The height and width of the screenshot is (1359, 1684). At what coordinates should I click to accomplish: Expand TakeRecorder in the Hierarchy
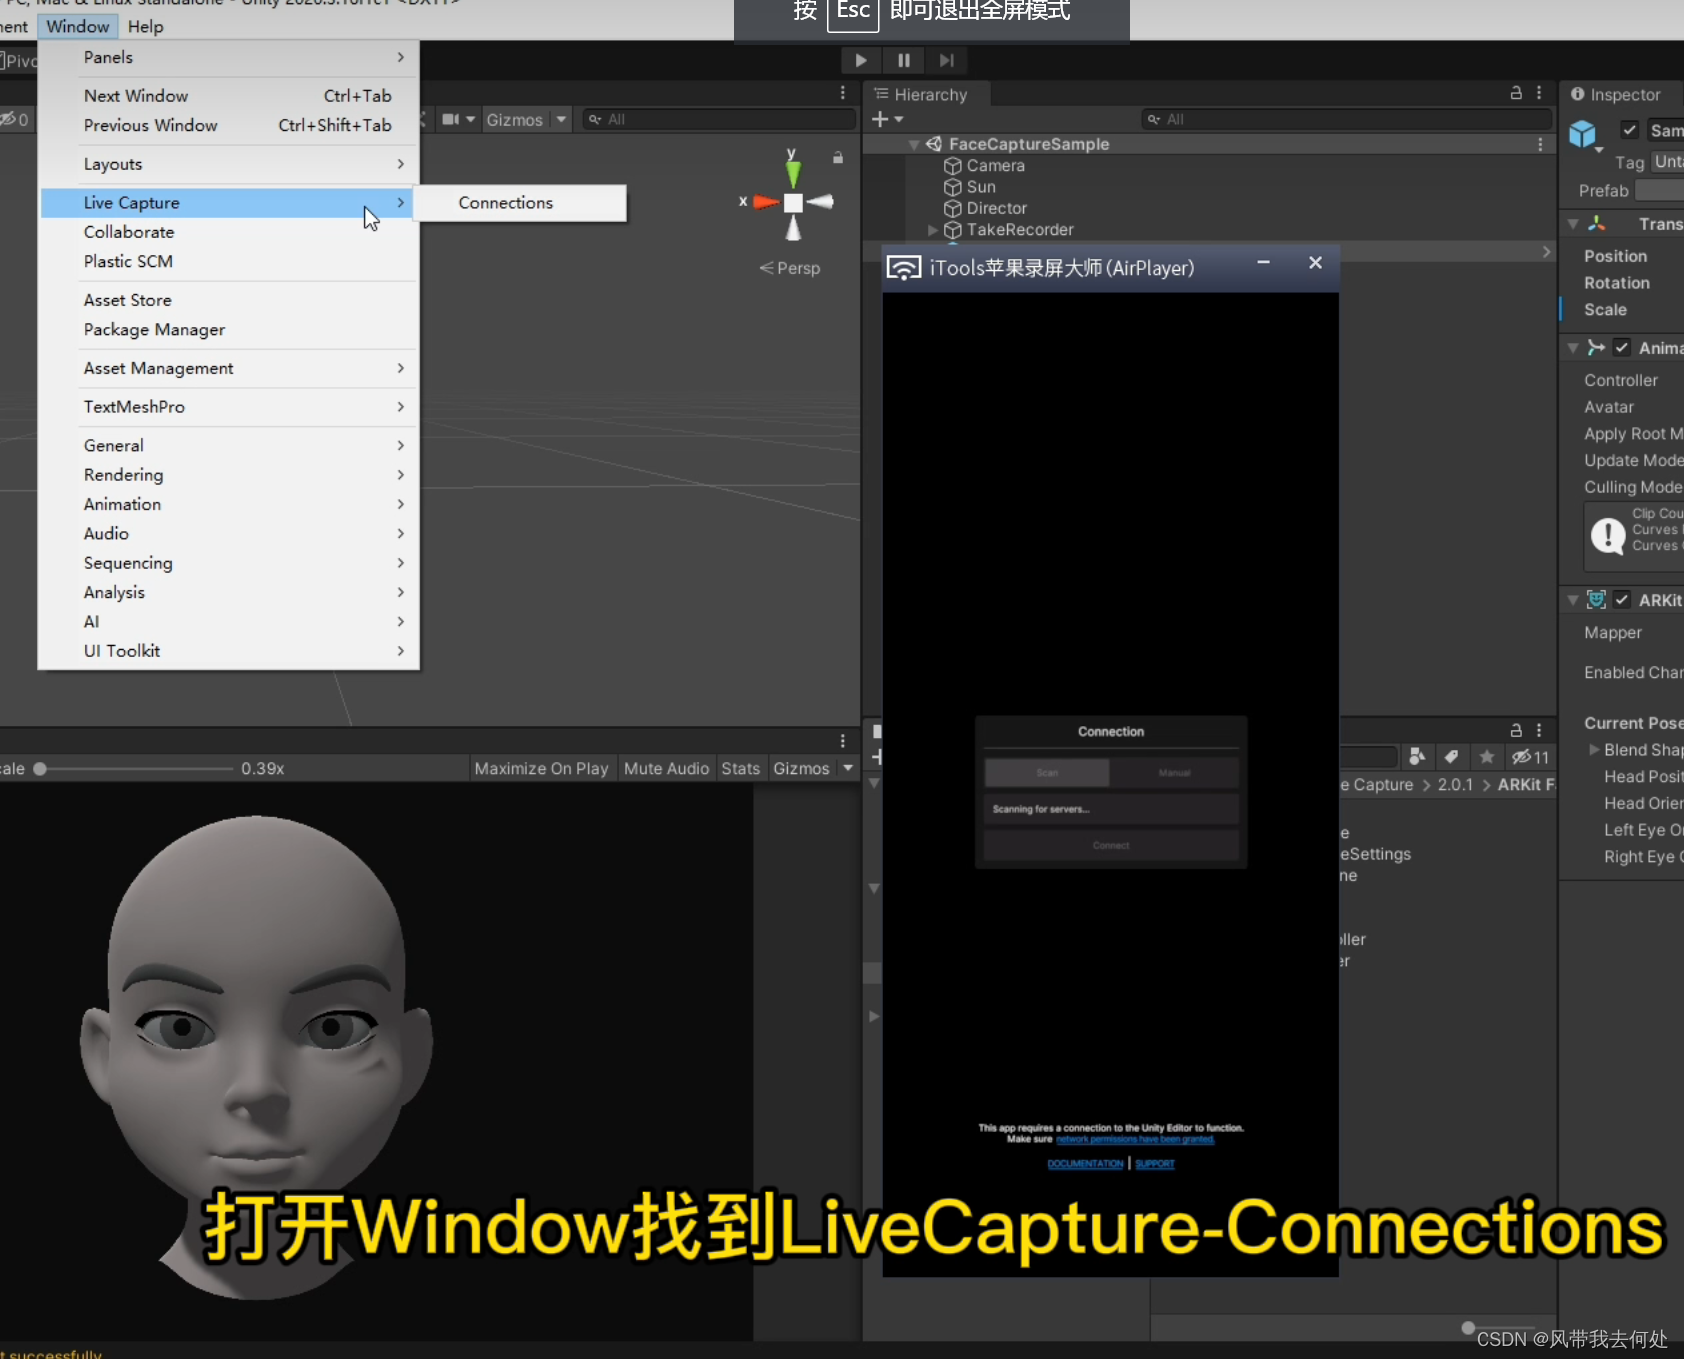coord(933,230)
